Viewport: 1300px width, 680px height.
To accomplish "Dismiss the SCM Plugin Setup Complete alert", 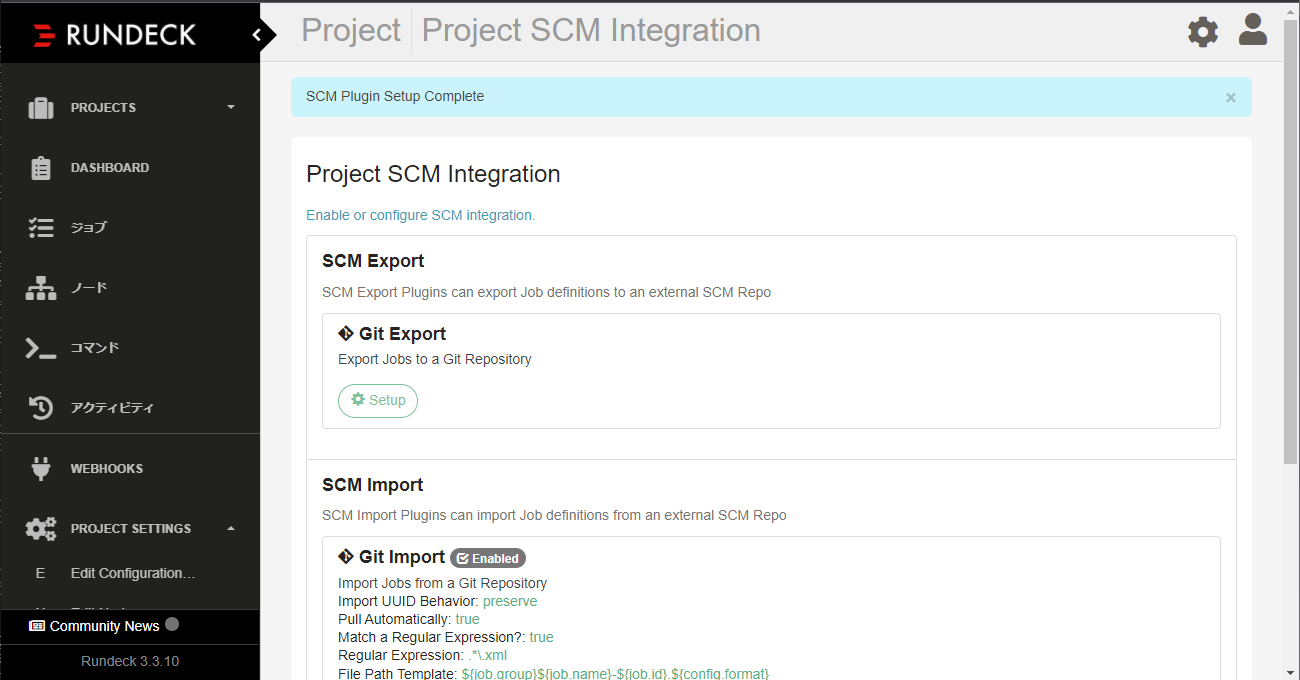I will [1231, 97].
